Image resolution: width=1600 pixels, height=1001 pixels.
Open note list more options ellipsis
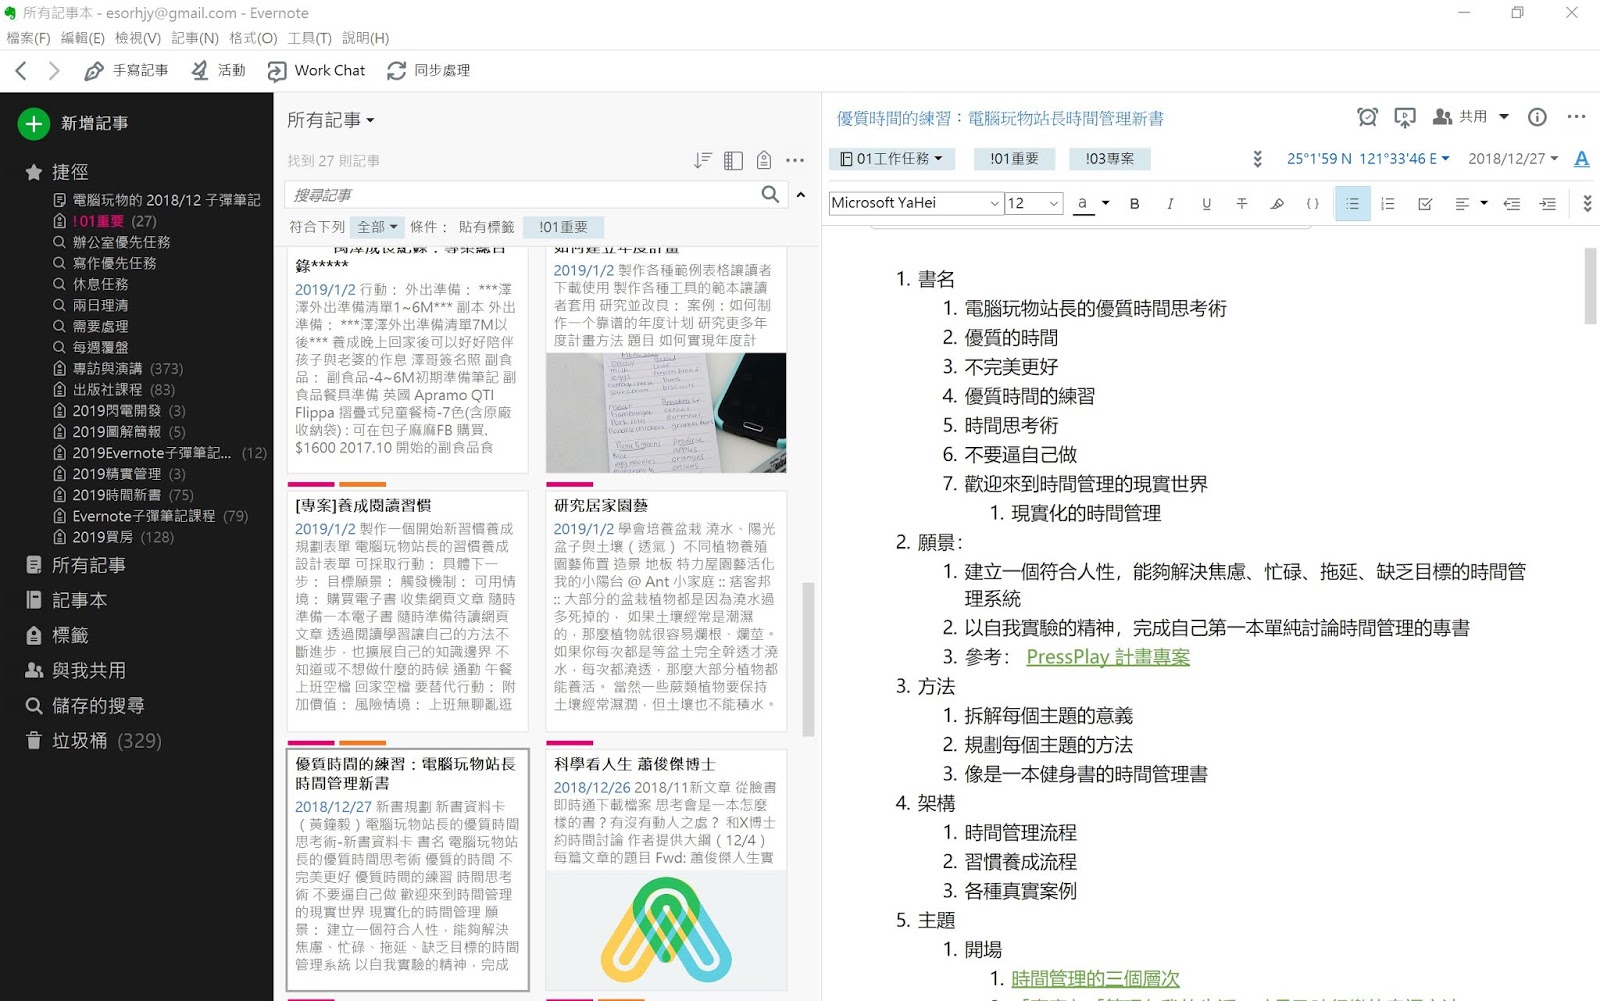[x=795, y=160]
